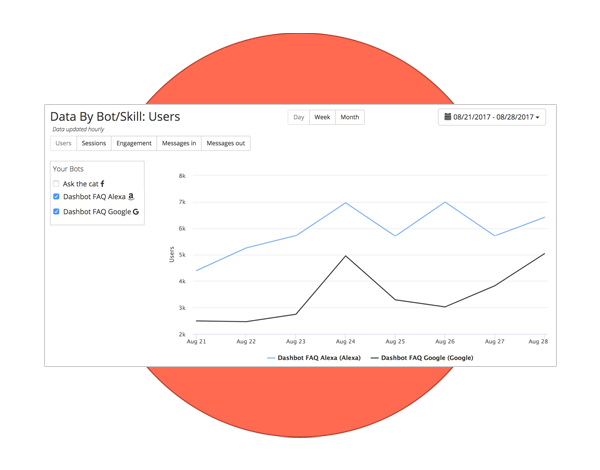Switch to Month view

tap(350, 117)
